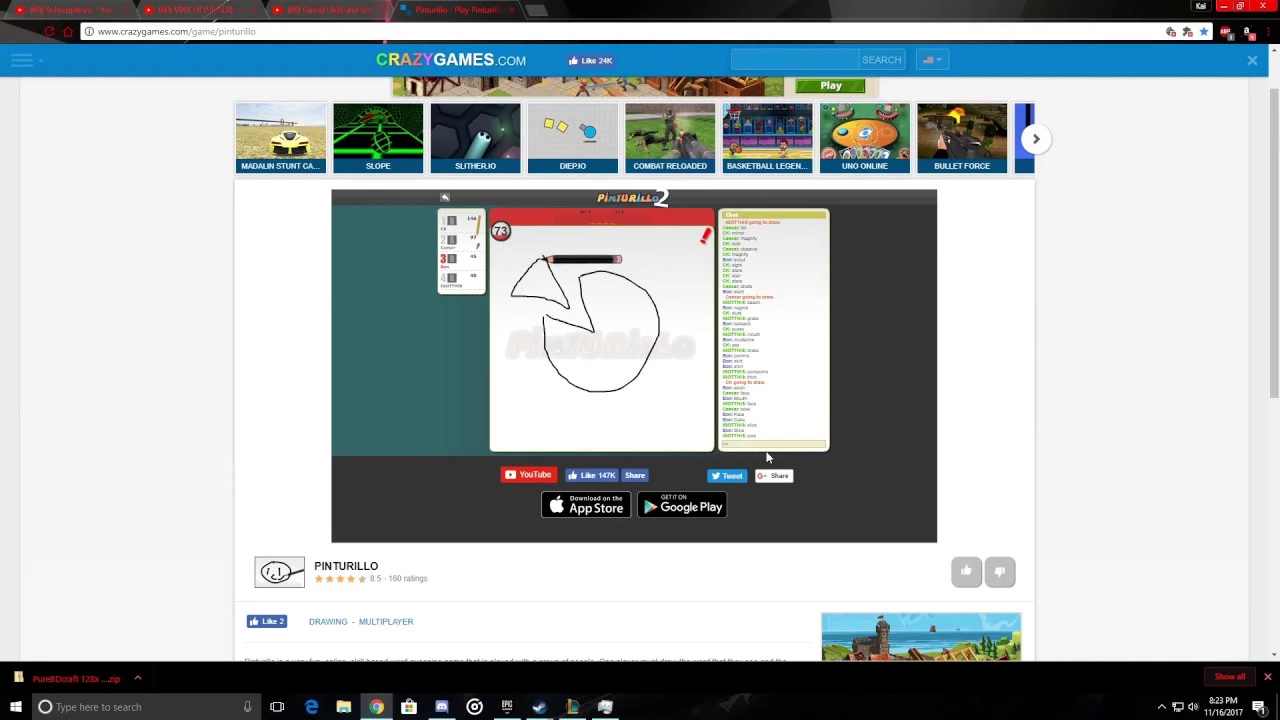
Task: Focus the game search input field
Action: pyautogui.click(x=794, y=60)
